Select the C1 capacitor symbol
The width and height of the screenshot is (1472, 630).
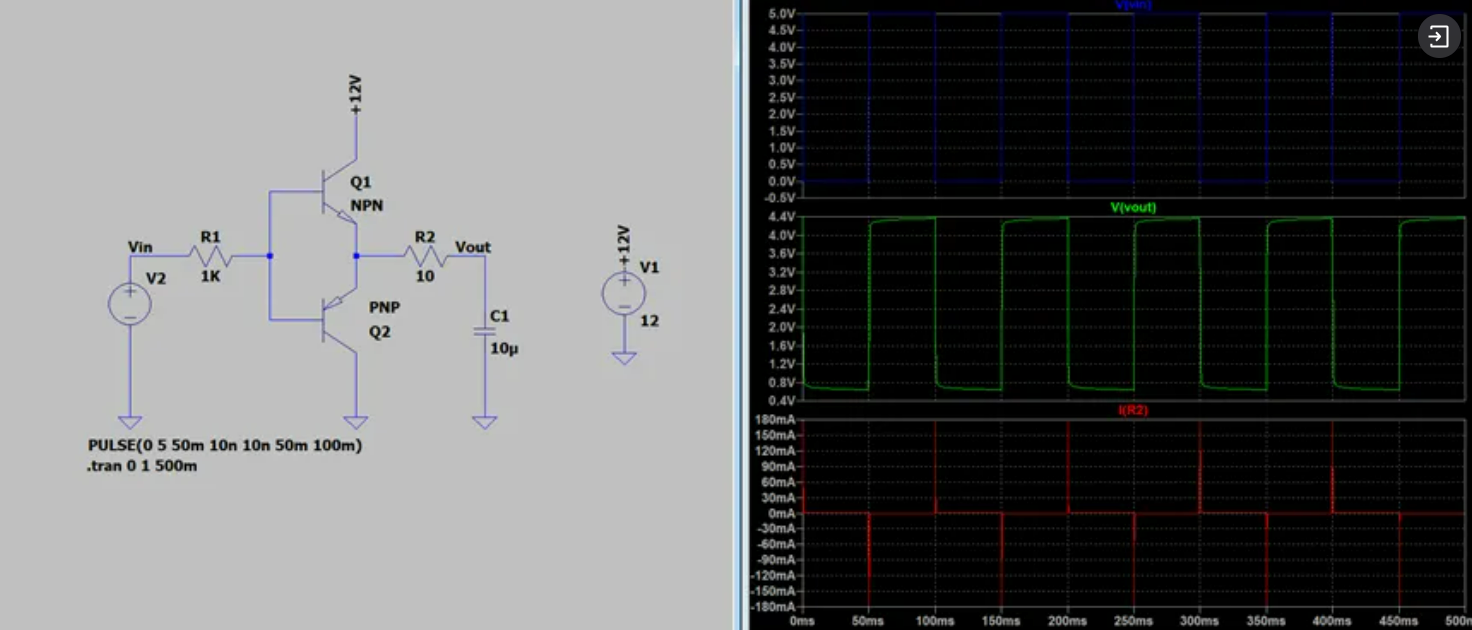pyautogui.click(x=485, y=331)
